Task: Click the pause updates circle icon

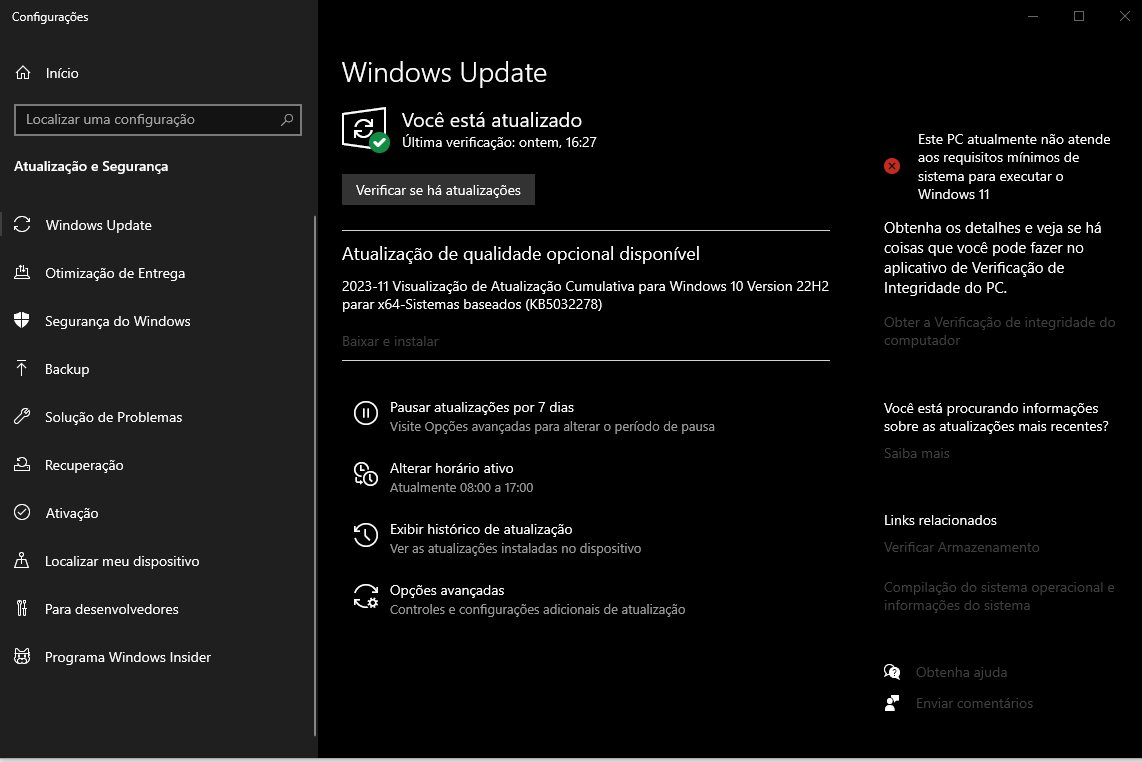Action: click(366, 413)
